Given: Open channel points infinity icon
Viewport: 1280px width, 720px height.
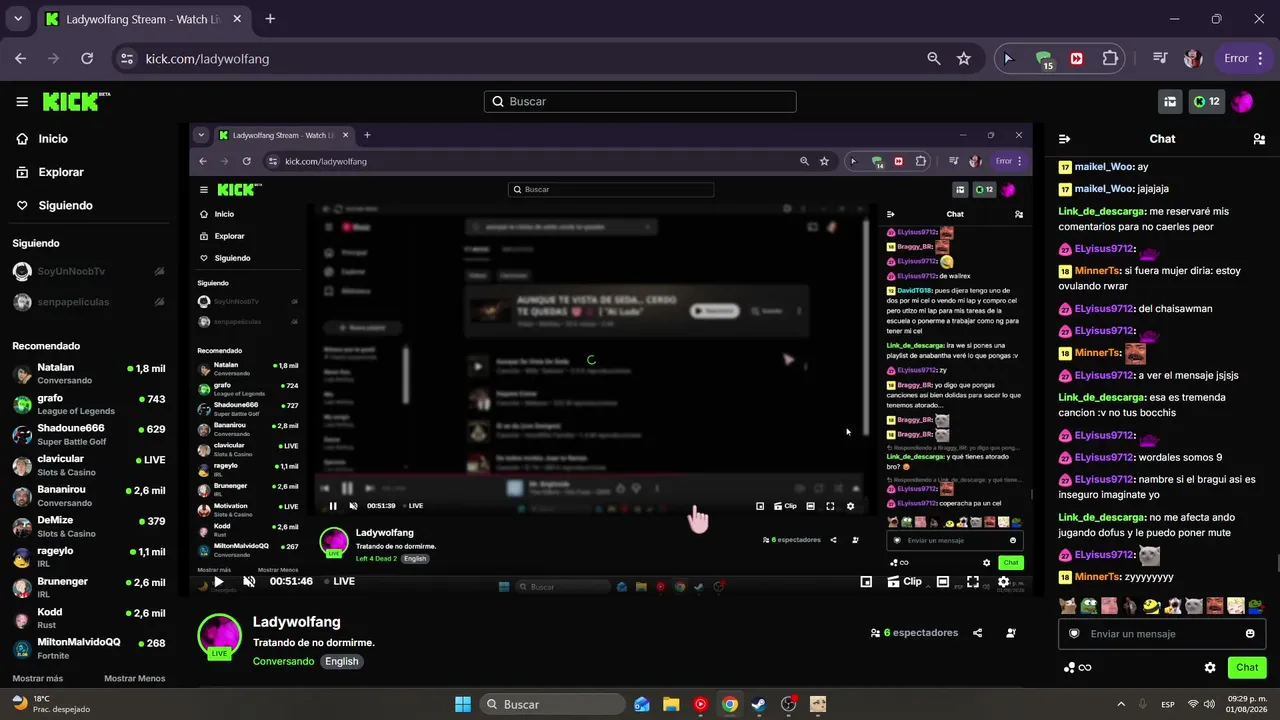Looking at the screenshot, I should click(1077, 667).
